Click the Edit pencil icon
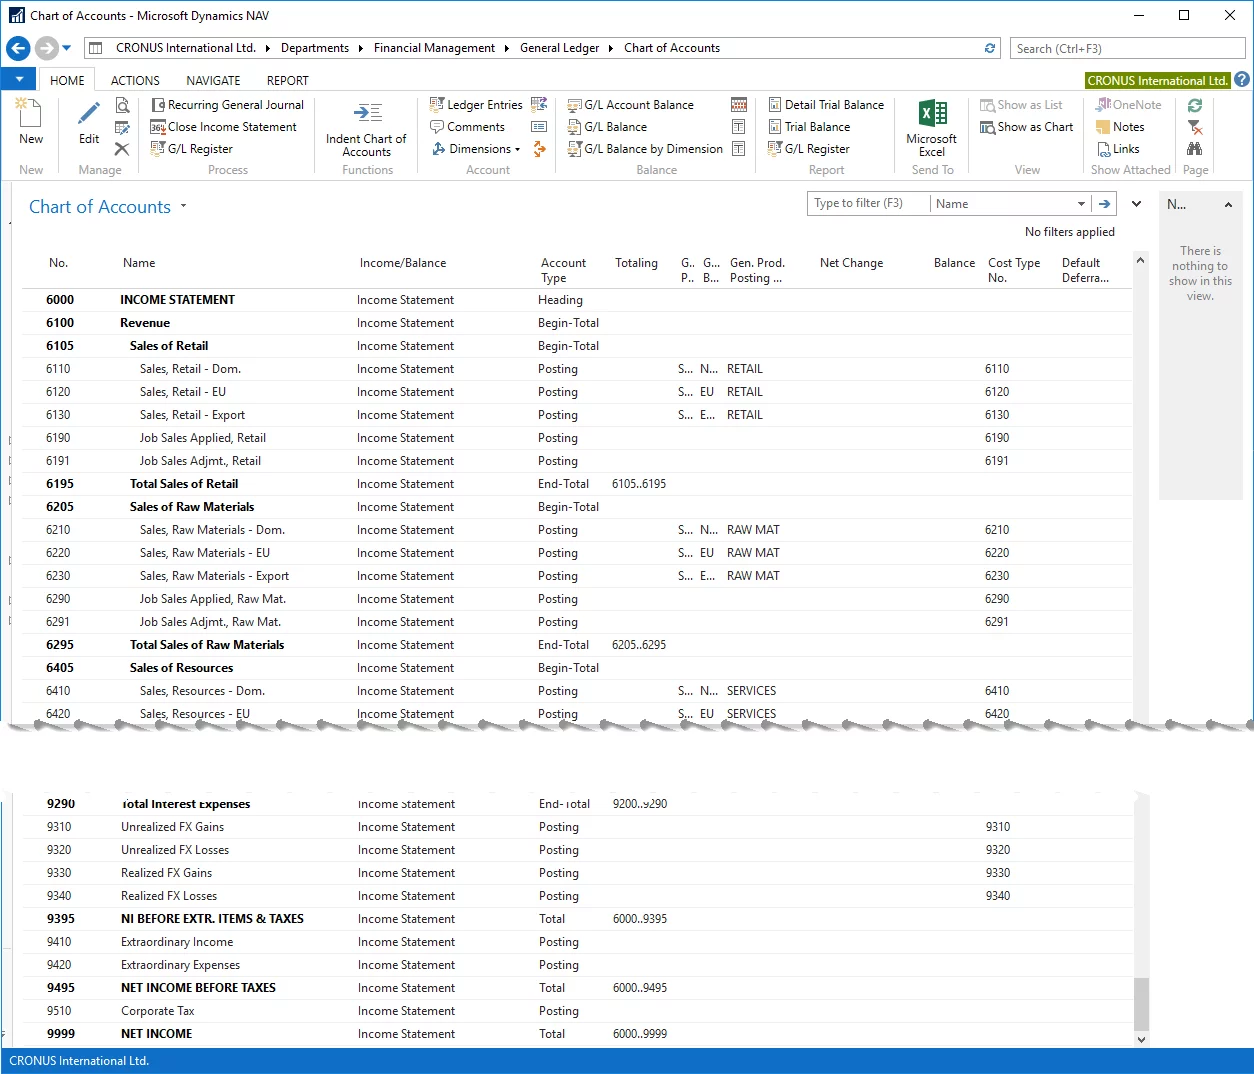1254x1074 pixels. coord(89,115)
